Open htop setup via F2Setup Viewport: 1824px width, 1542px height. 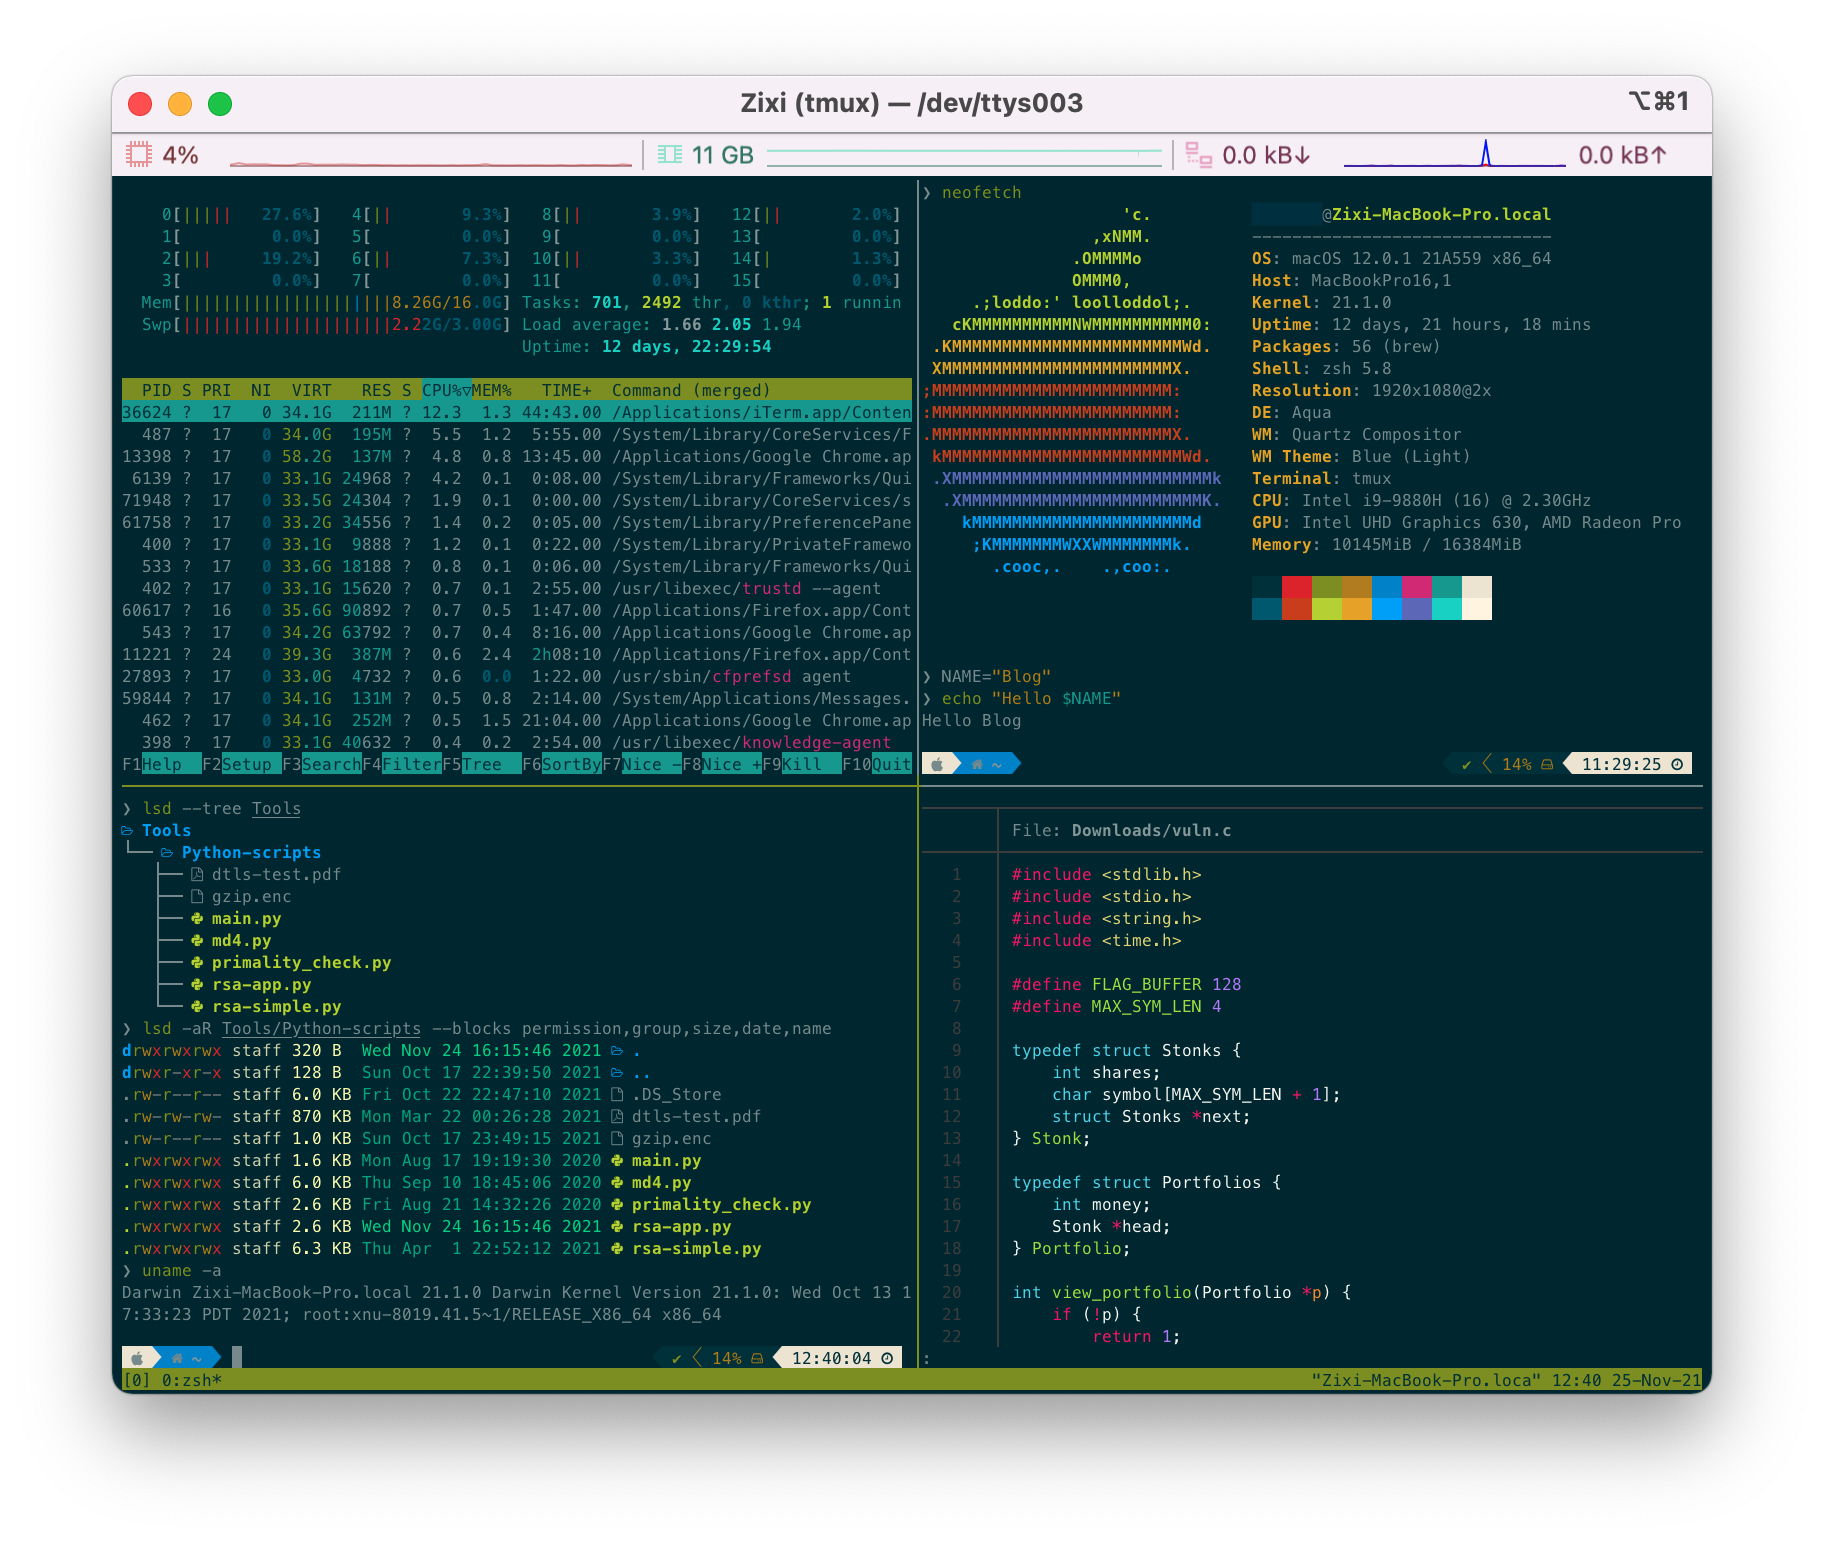coord(240,764)
